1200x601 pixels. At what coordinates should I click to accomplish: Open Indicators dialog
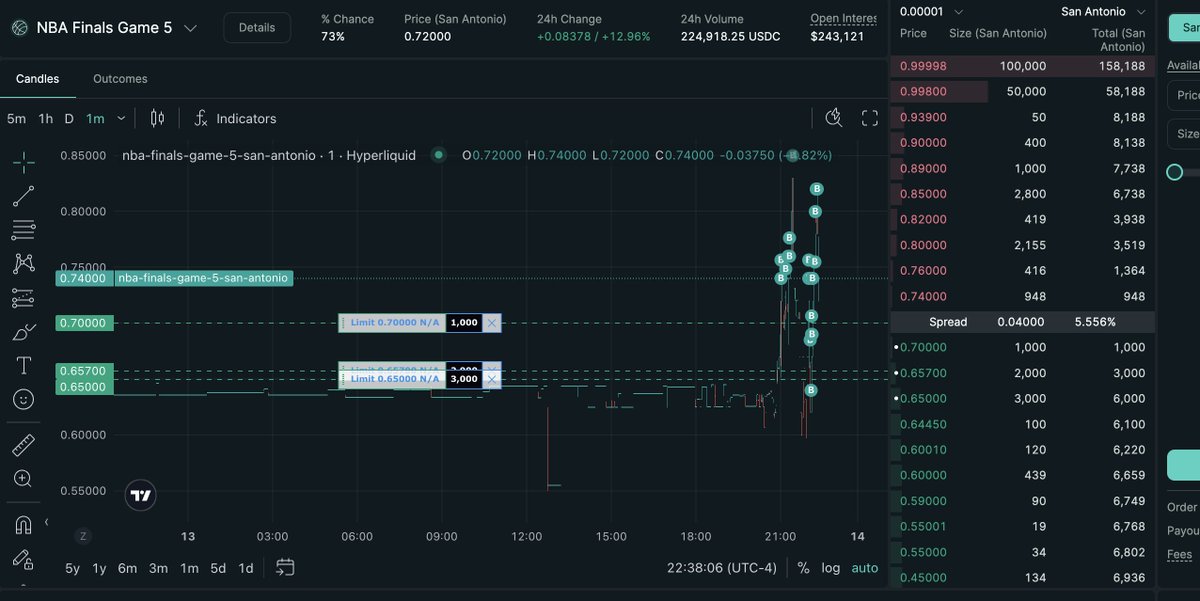pyautogui.click(x=235, y=118)
